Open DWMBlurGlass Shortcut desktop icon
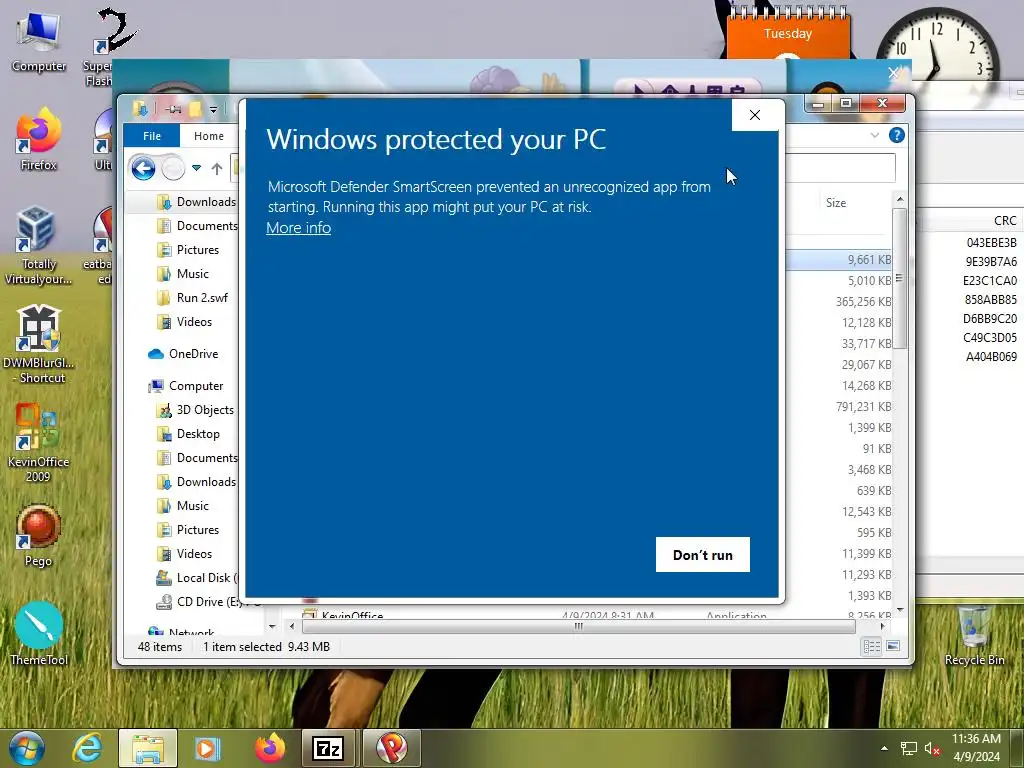 38,344
